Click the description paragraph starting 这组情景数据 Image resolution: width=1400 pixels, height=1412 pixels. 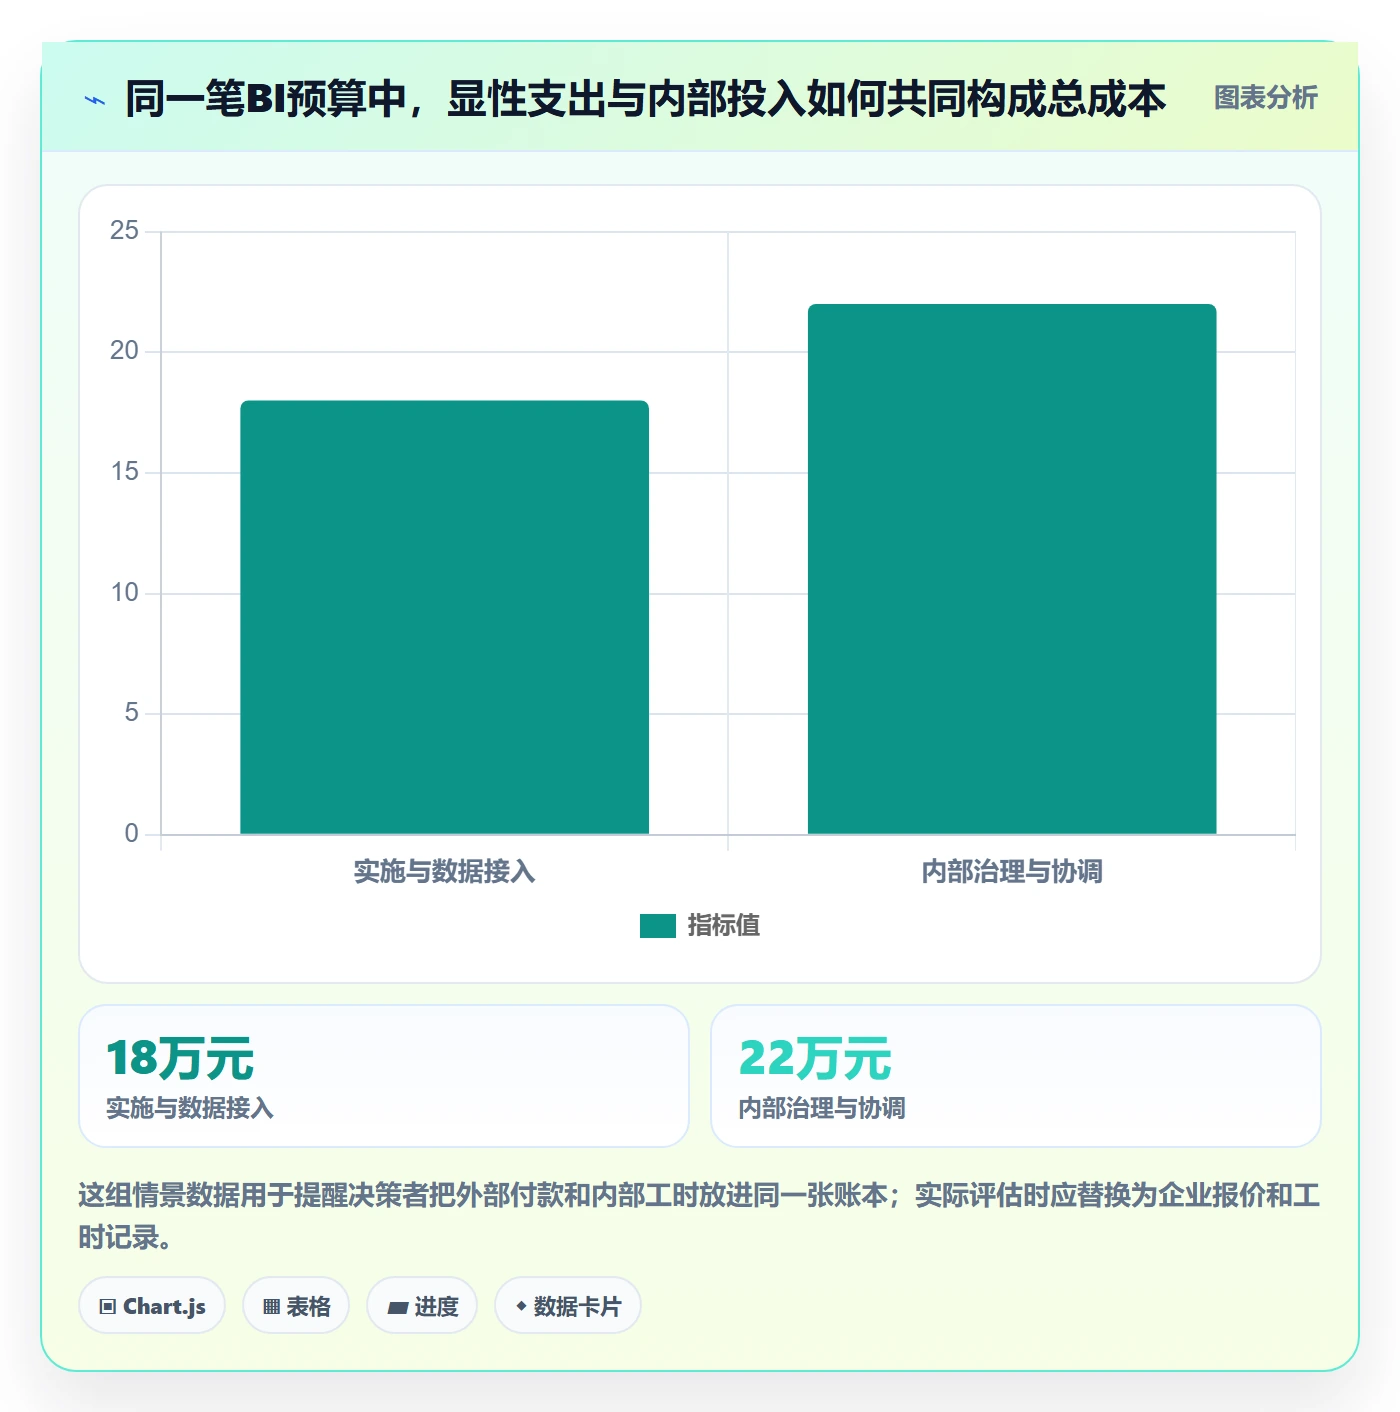(x=699, y=1216)
